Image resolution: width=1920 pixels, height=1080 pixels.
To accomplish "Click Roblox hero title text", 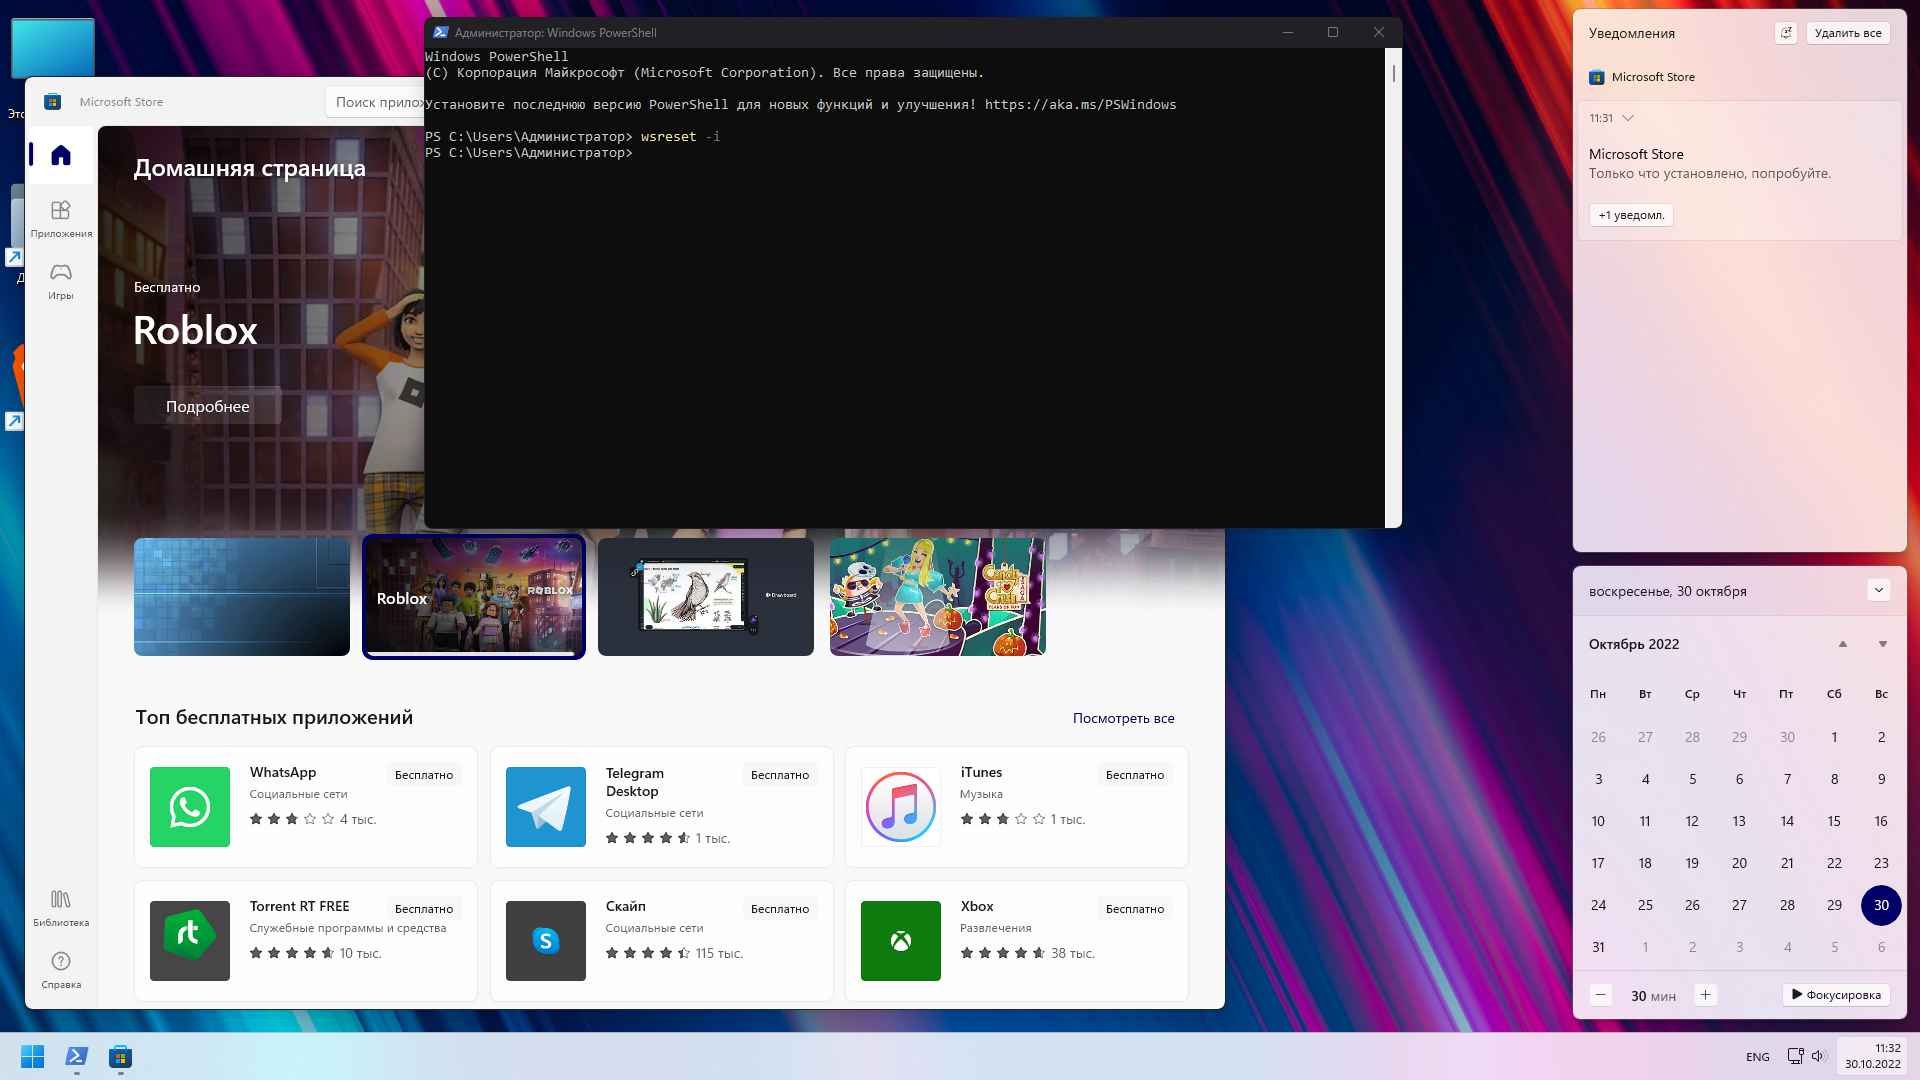I will (195, 330).
